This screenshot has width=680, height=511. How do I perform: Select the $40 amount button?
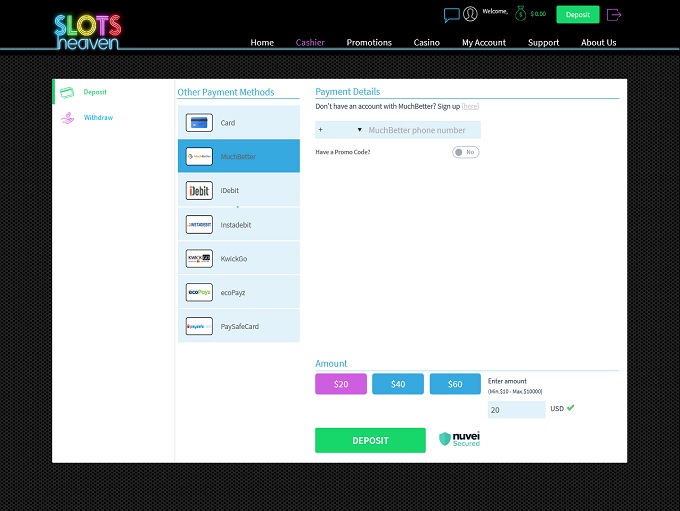(x=398, y=384)
